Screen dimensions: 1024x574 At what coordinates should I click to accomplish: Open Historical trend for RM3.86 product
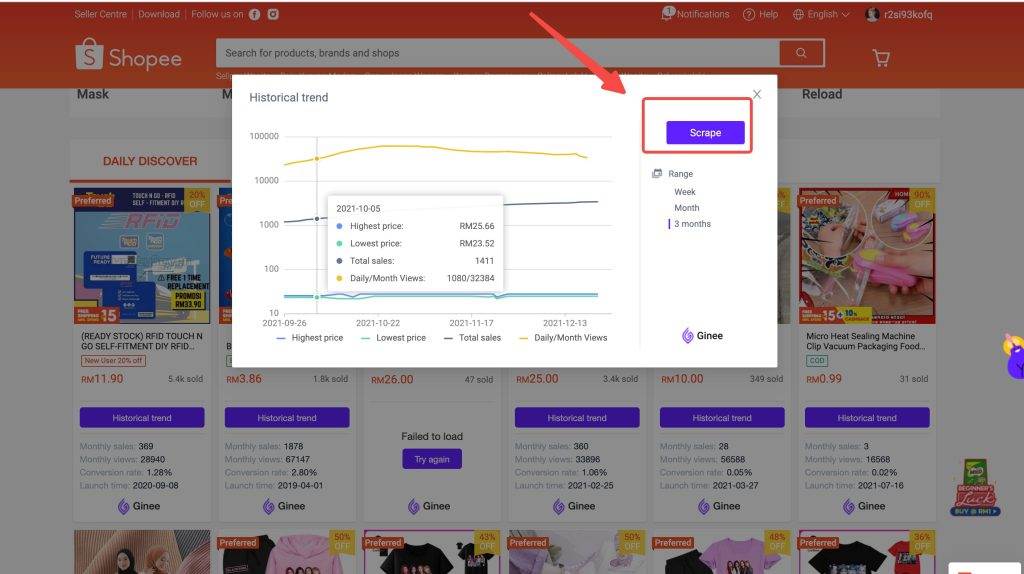(287, 418)
